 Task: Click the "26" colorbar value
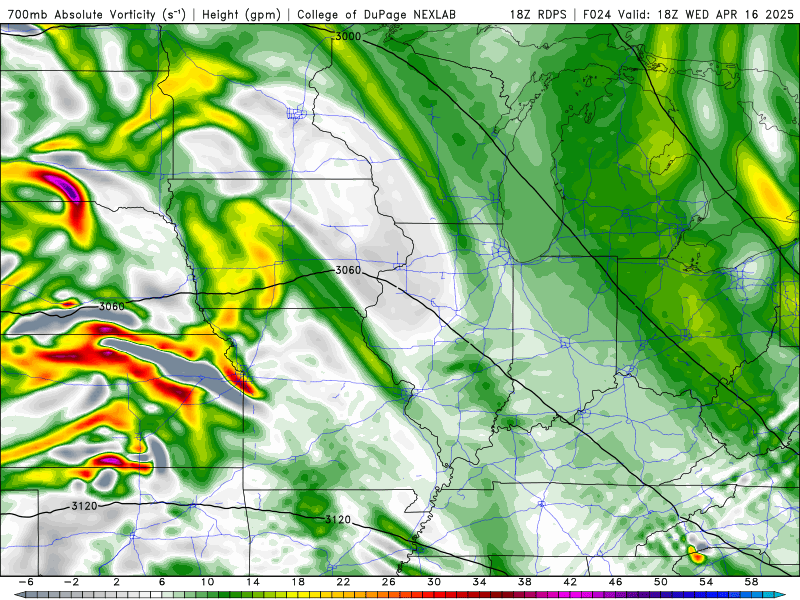tap(389, 582)
